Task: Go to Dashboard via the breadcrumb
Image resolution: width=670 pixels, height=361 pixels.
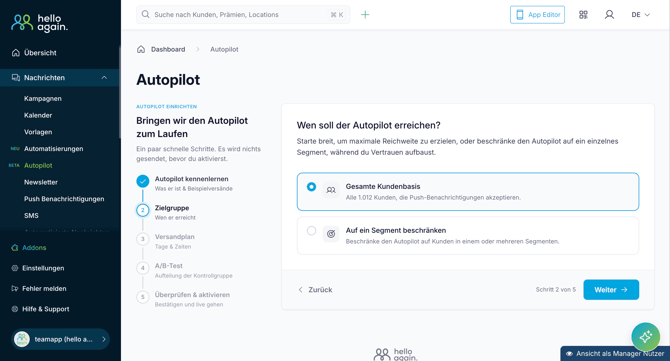Action: pos(168,50)
